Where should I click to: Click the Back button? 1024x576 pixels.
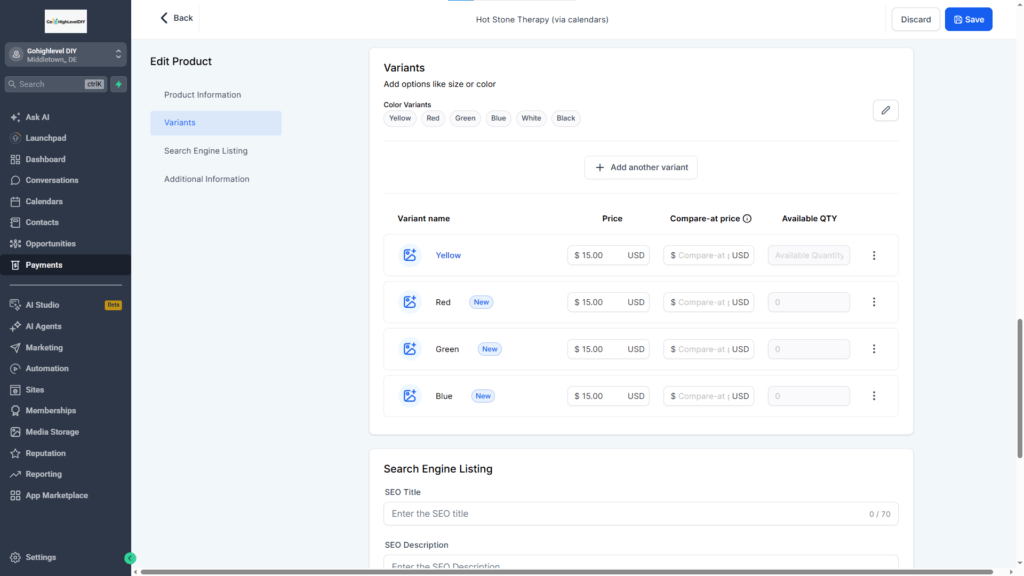[176, 18]
